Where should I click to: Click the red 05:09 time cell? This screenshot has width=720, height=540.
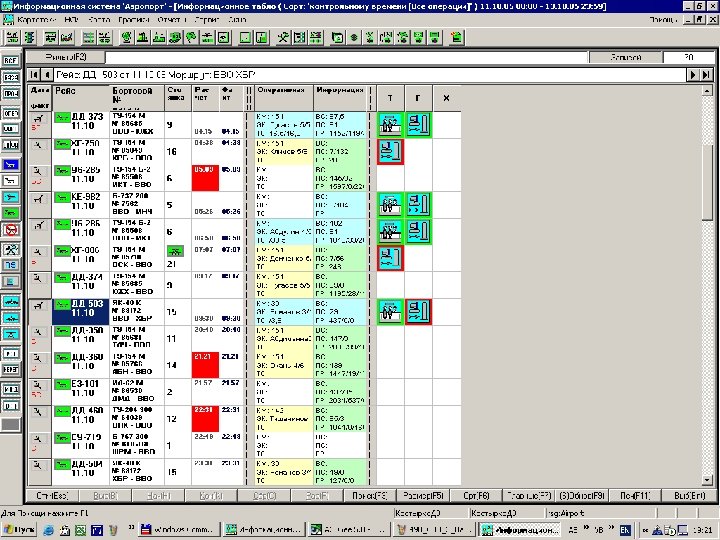tap(205, 178)
